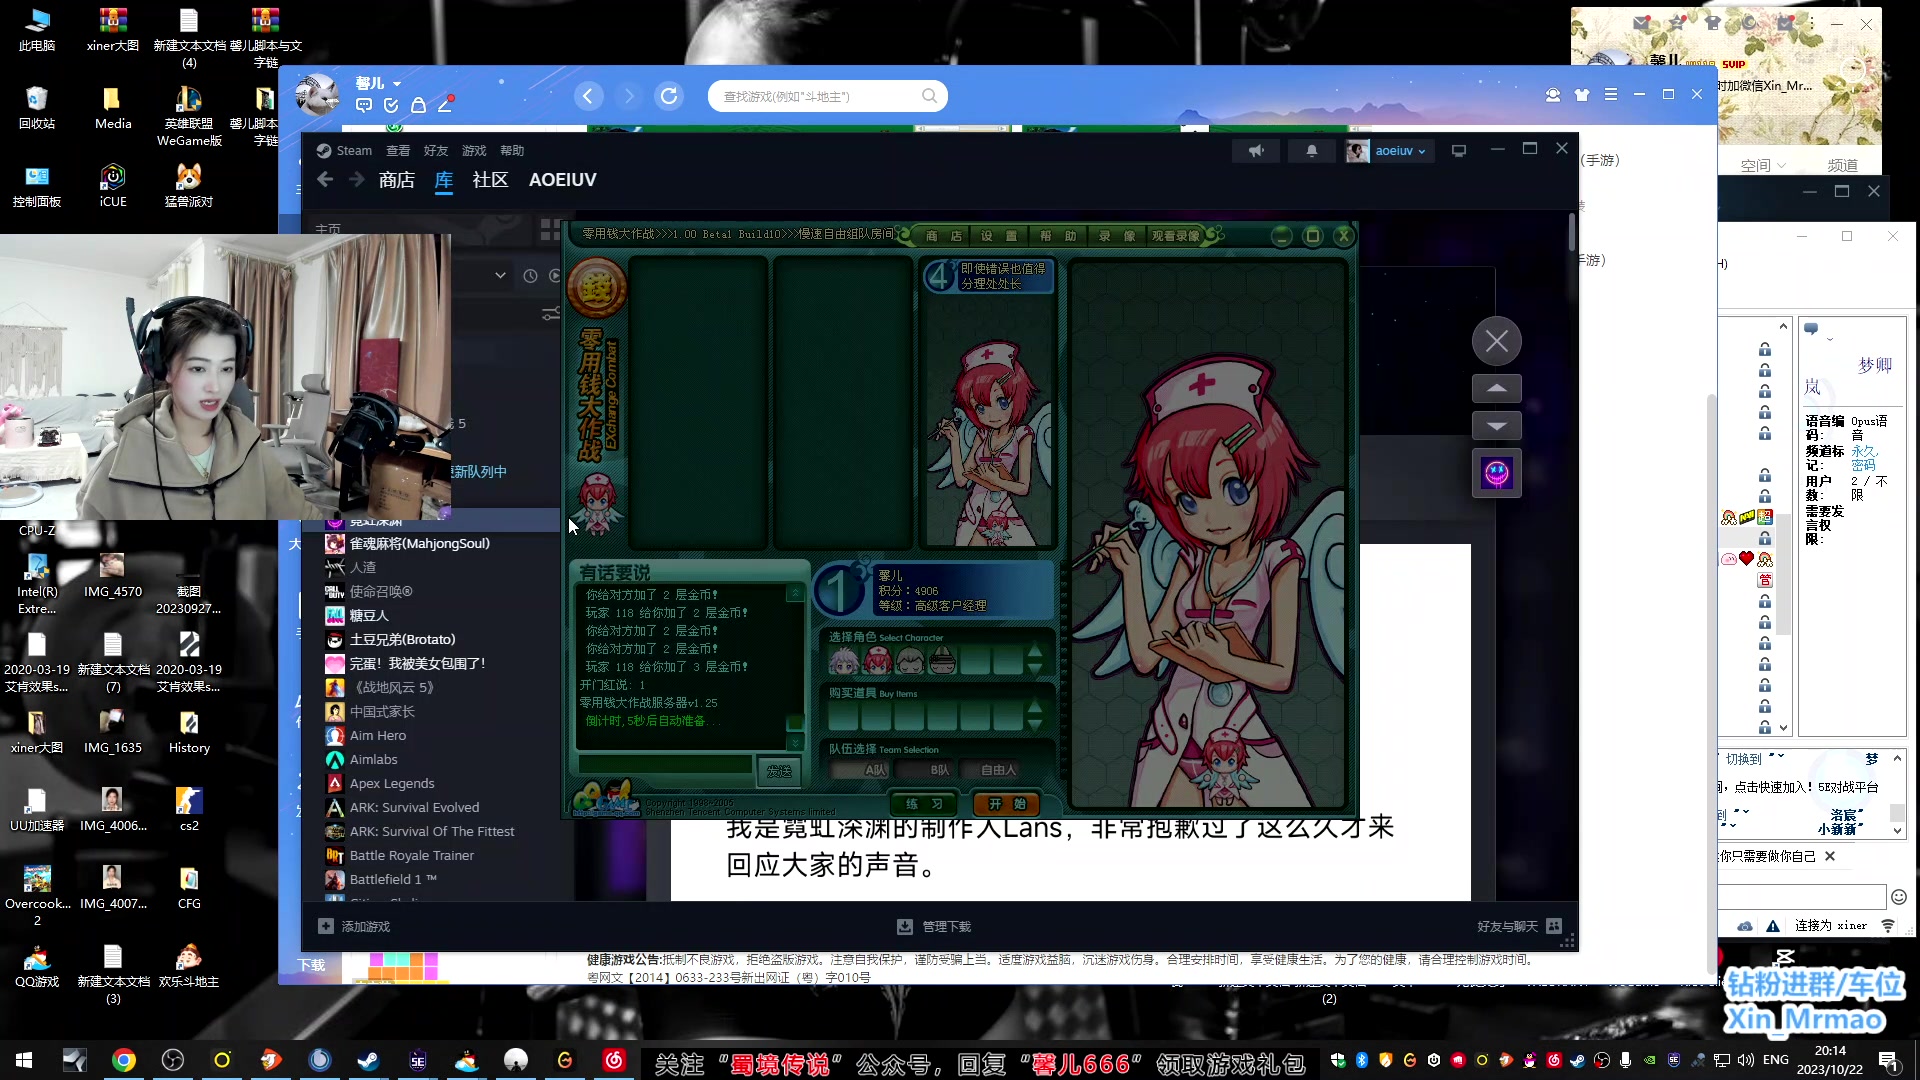Pick the silver-haired character avatar
The height and width of the screenshot is (1080, 1920).
coord(845,660)
